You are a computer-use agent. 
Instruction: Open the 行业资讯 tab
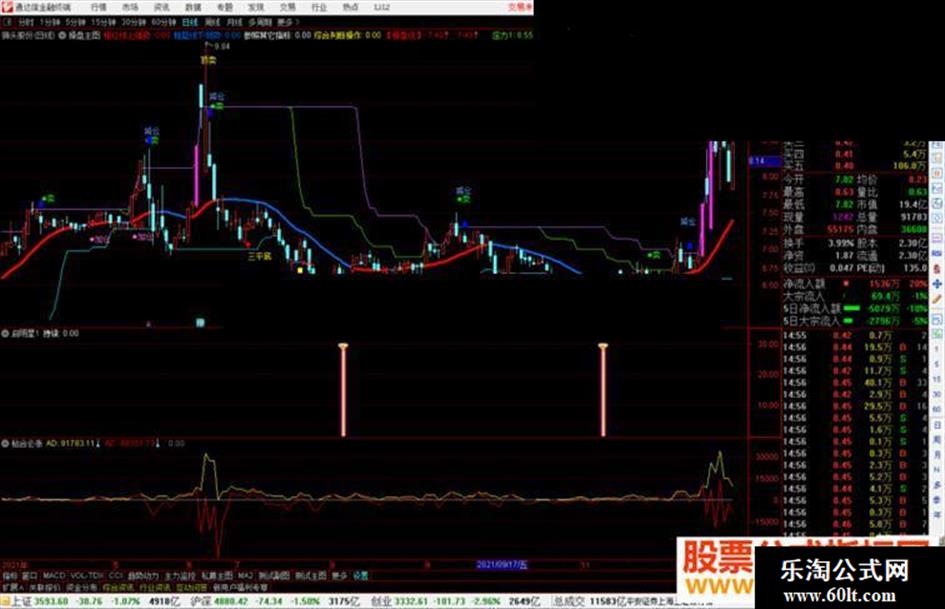click(x=155, y=587)
